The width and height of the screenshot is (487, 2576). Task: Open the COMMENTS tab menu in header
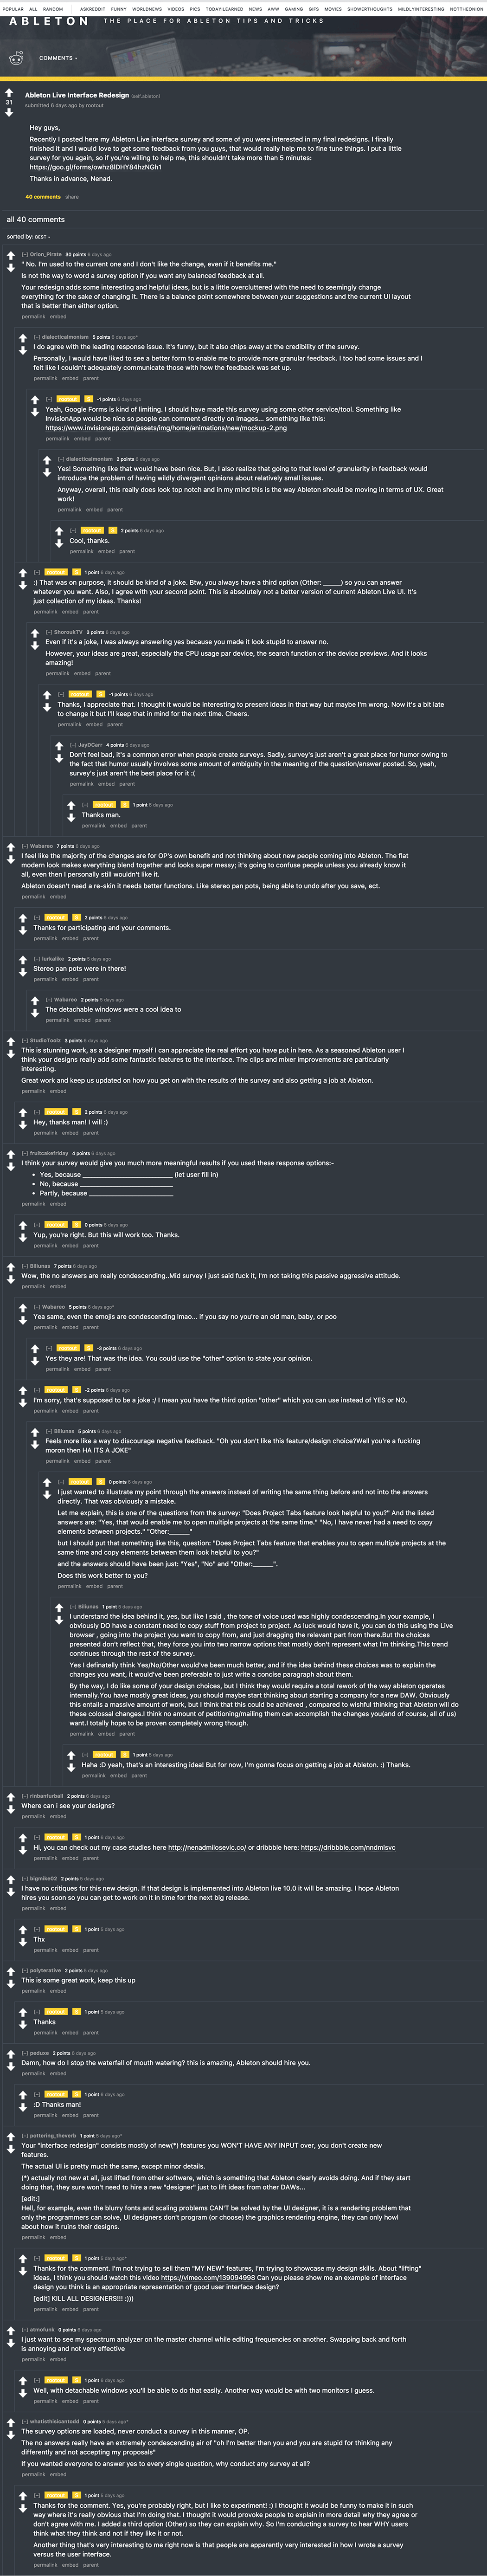(57, 58)
